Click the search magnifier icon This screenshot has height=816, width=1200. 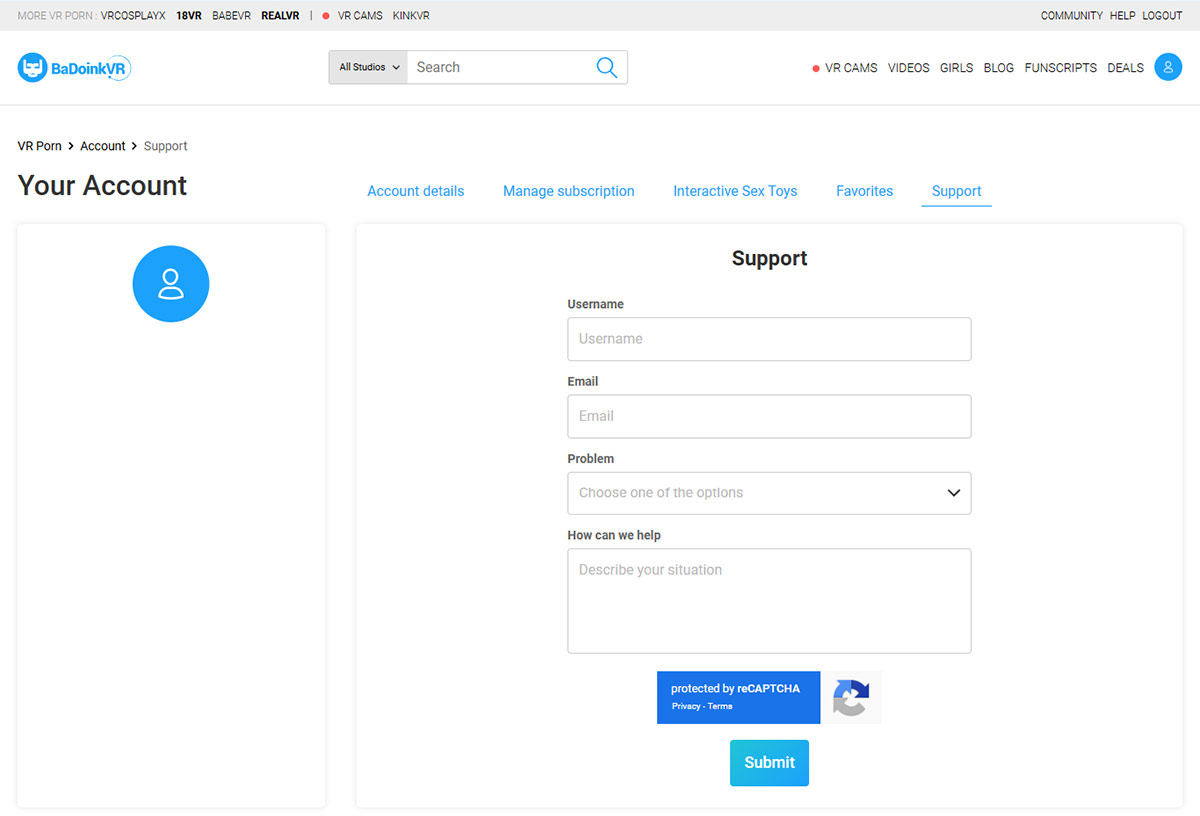(606, 67)
